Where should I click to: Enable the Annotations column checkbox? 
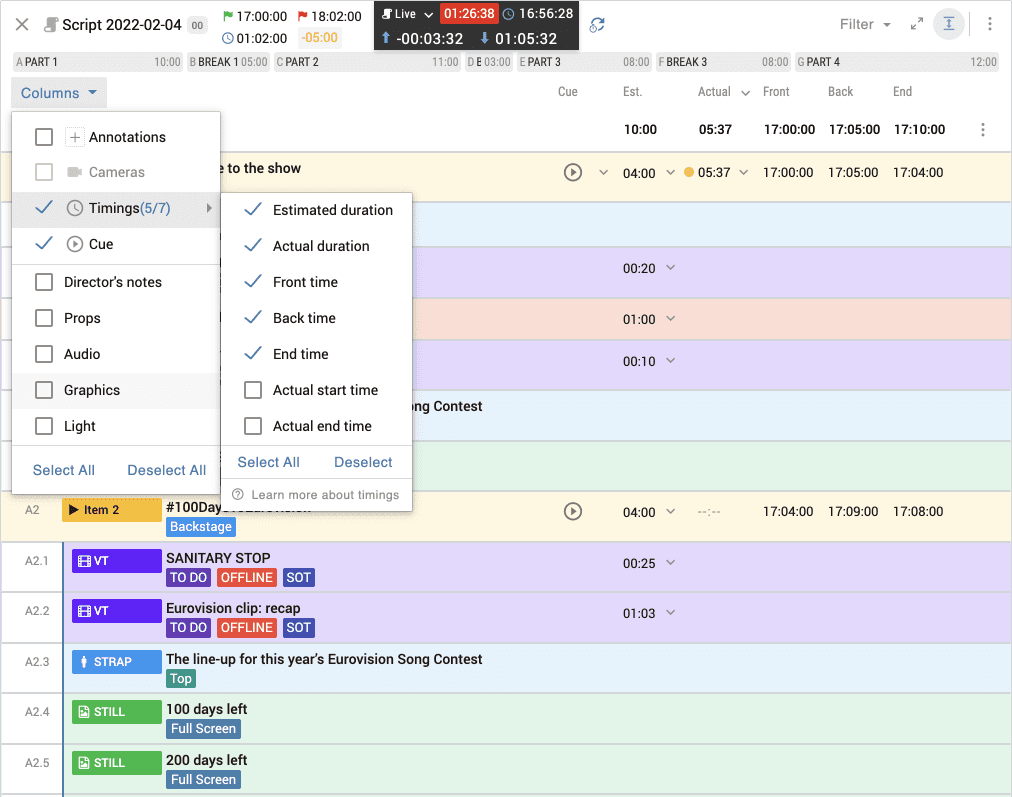pos(44,137)
